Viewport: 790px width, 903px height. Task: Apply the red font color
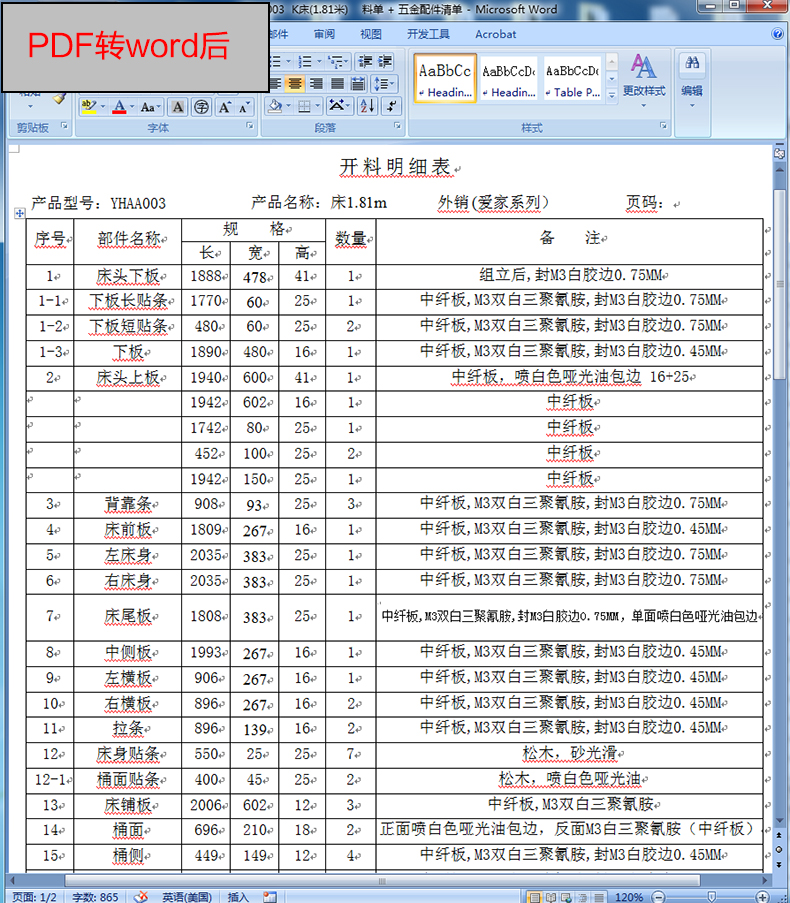coord(119,107)
